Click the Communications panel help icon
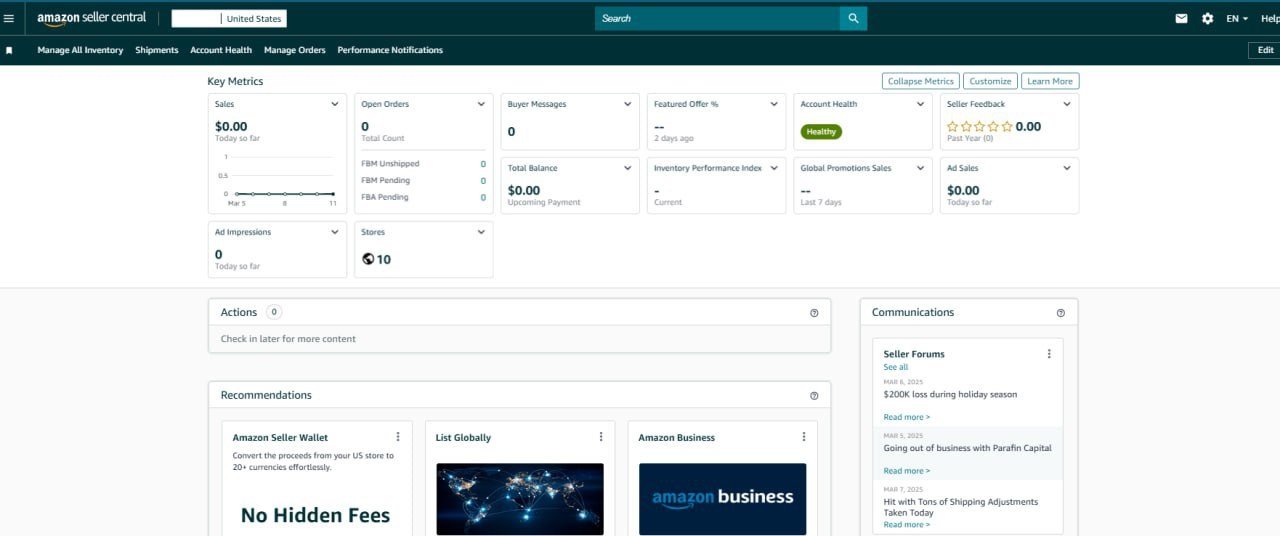Screen dimensions: 1280x536 1061,313
